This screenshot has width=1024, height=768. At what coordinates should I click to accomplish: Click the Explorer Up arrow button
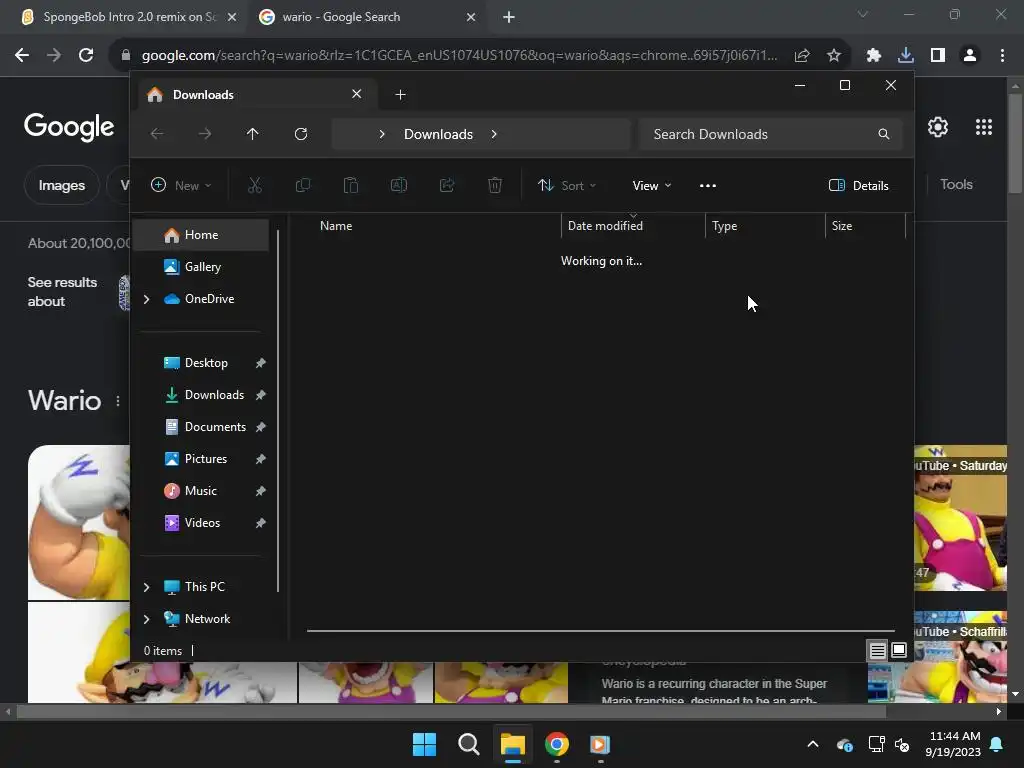click(x=253, y=134)
